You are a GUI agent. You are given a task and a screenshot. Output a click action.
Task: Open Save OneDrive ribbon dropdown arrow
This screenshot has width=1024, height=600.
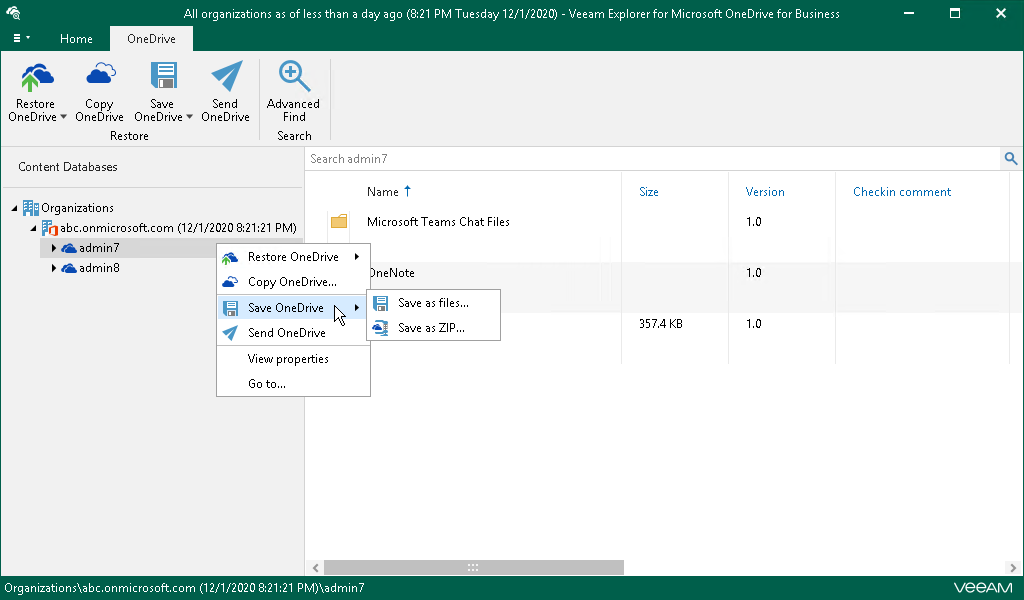189,118
